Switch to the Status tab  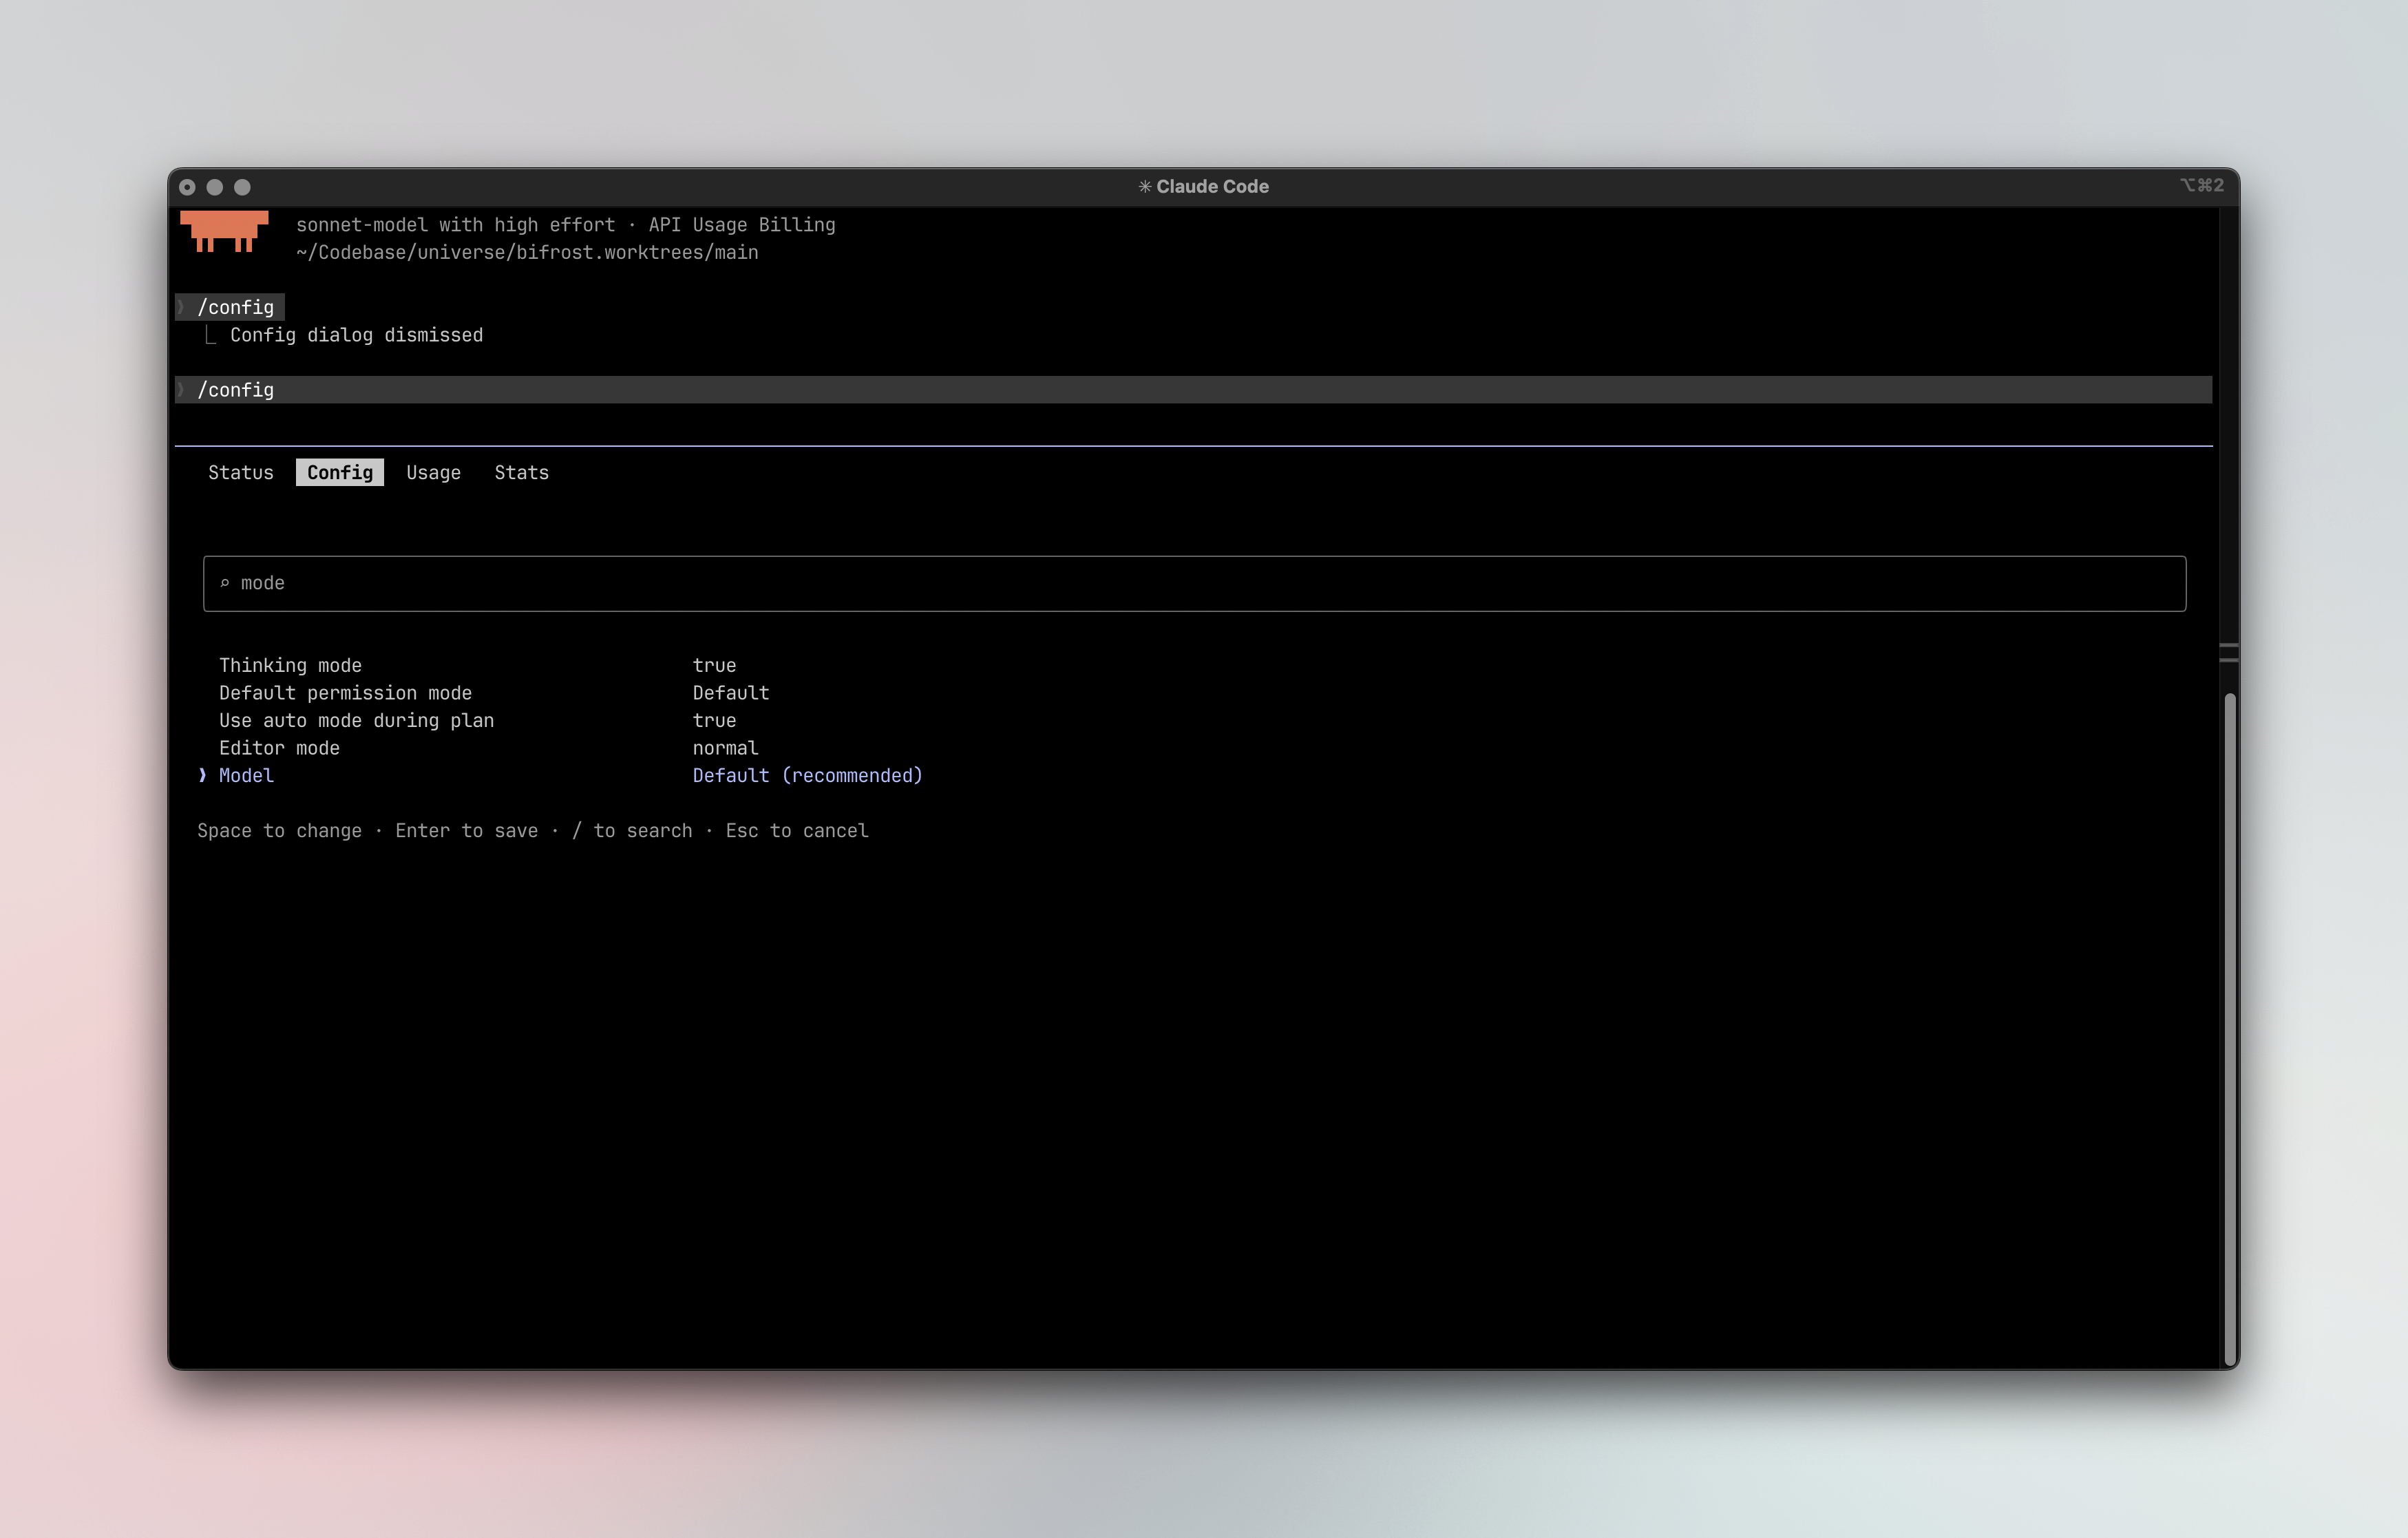click(240, 472)
